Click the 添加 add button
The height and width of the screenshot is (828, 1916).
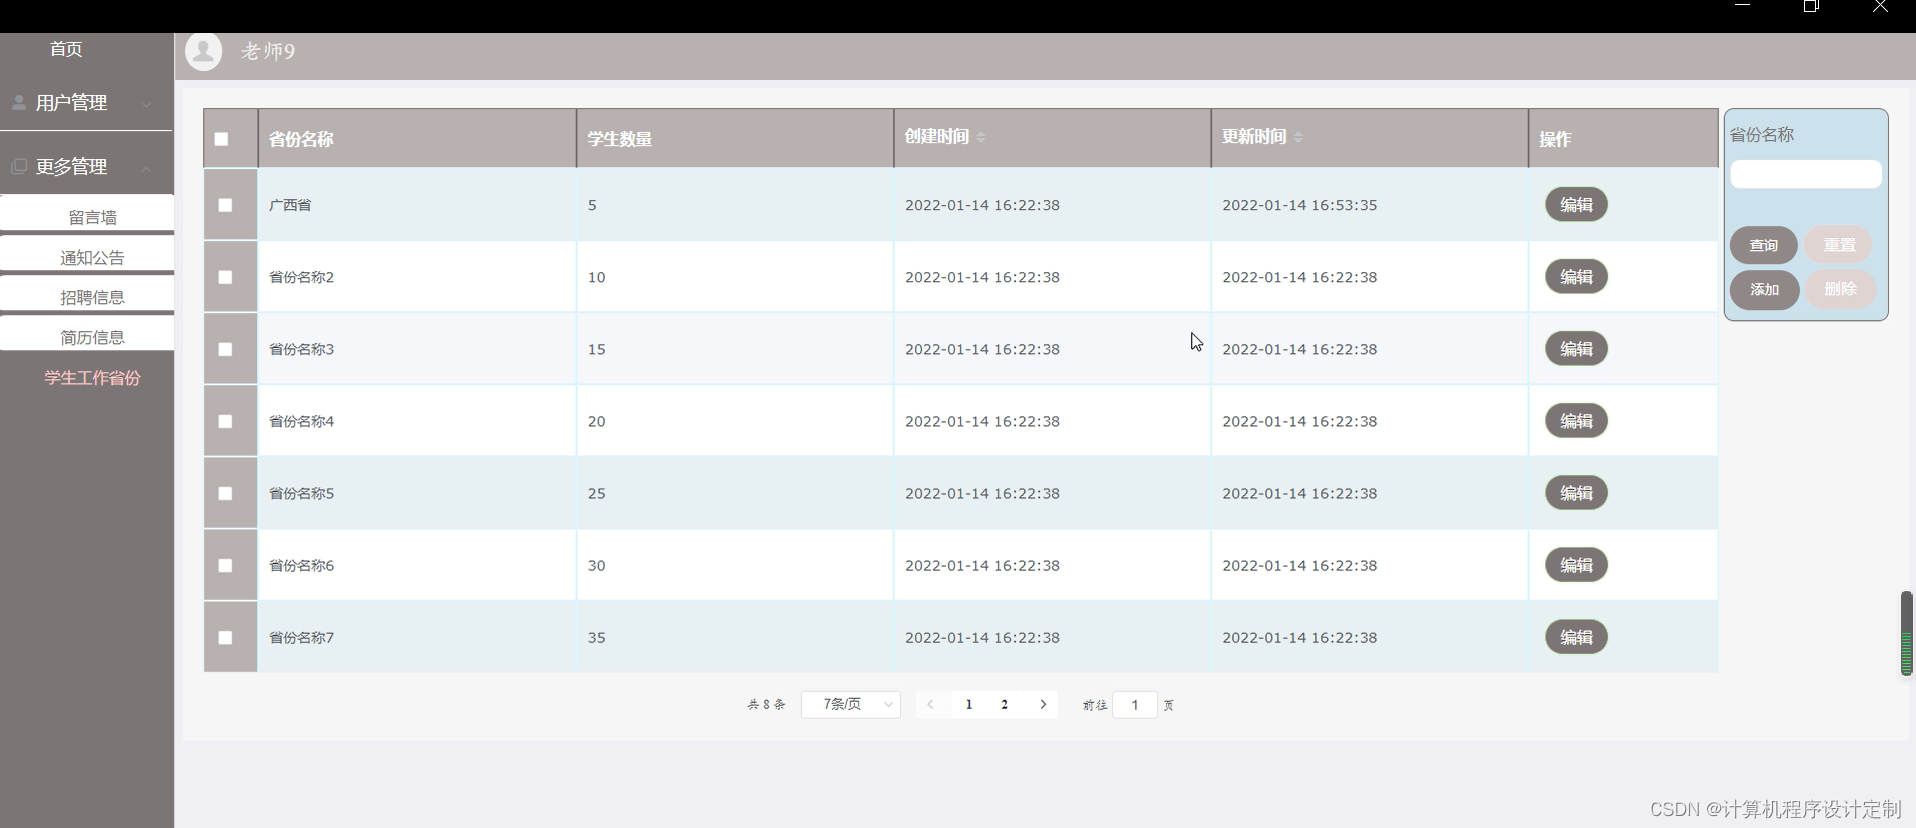pos(1765,290)
